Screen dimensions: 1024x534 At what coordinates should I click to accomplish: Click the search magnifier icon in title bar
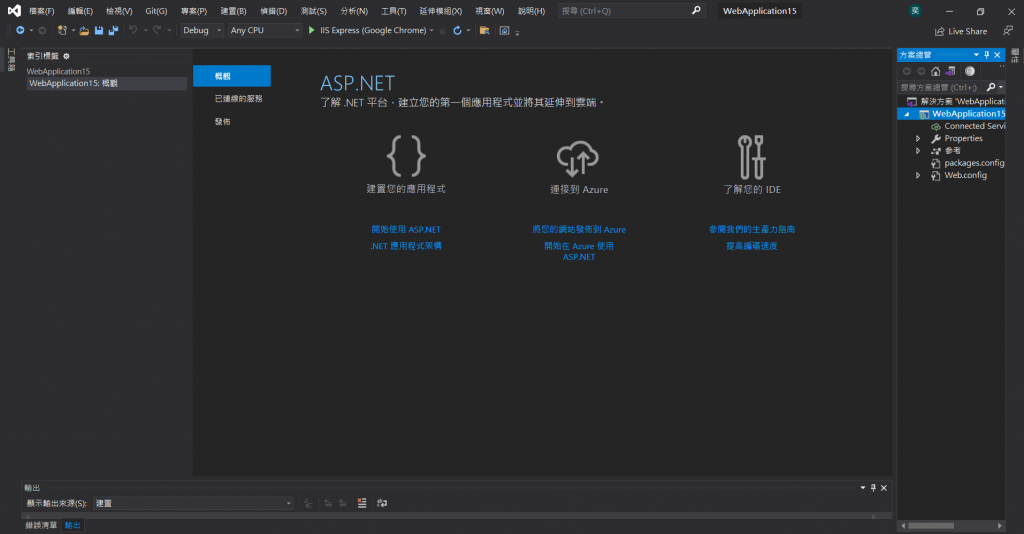tap(696, 10)
